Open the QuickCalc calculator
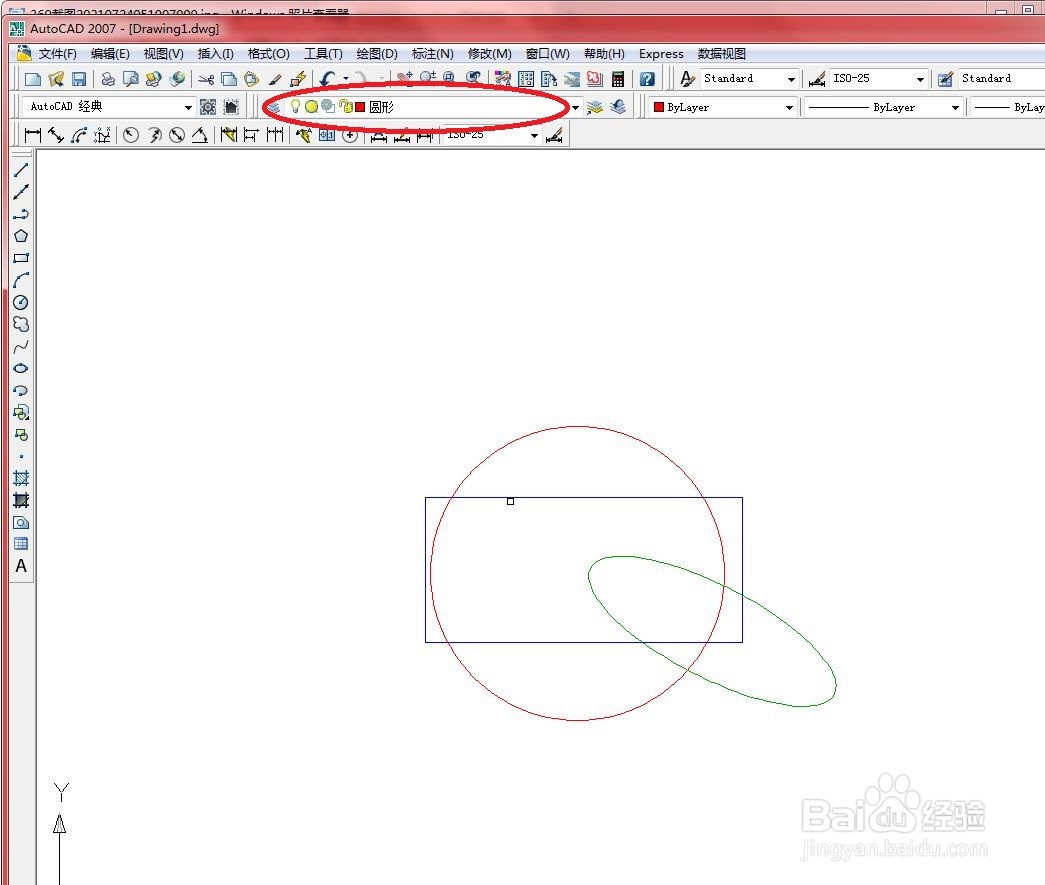The width and height of the screenshot is (1045, 885). coord(618,79)
